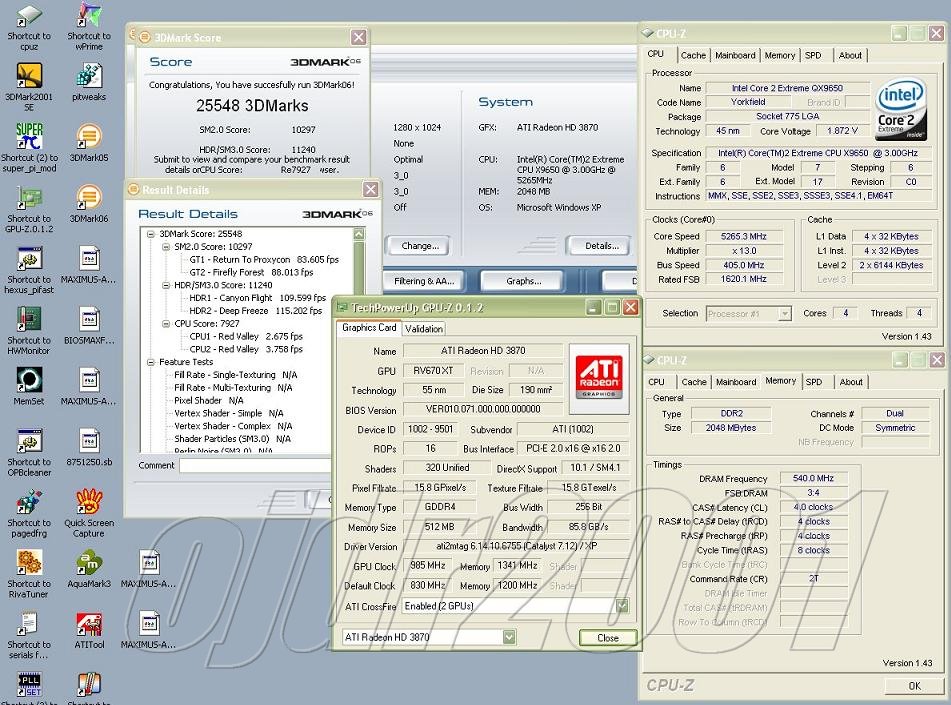Launch the 3DMark2001 SE desktop icon
951x705 pixels.
point(29,87)
